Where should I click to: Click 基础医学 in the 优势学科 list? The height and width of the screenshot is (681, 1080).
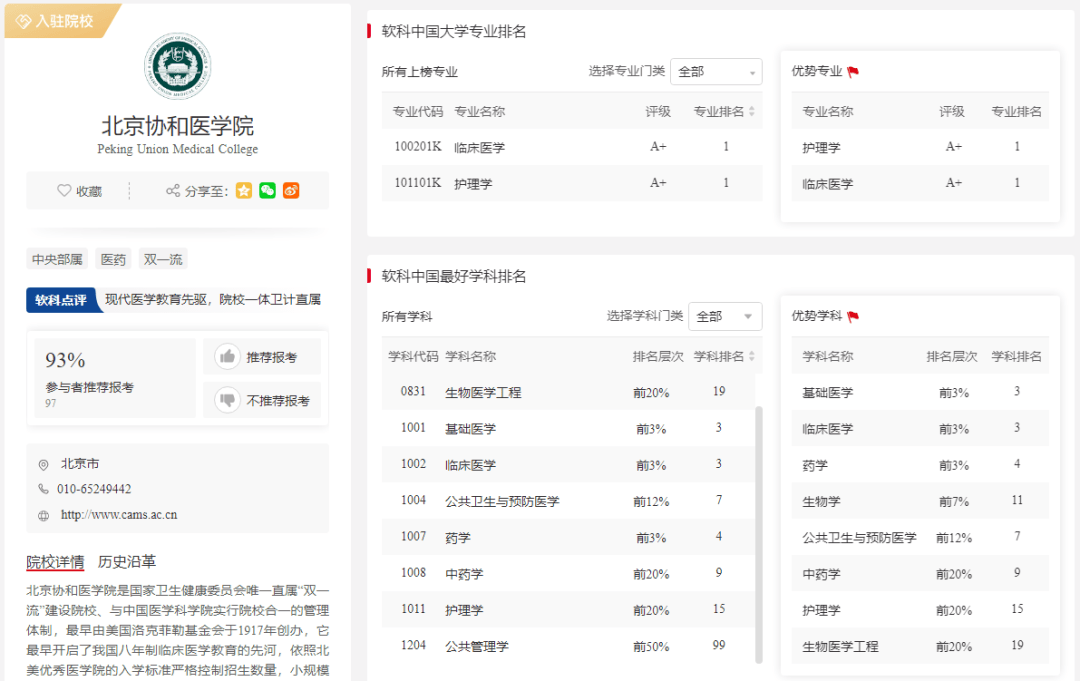click(x=827, y=392)
